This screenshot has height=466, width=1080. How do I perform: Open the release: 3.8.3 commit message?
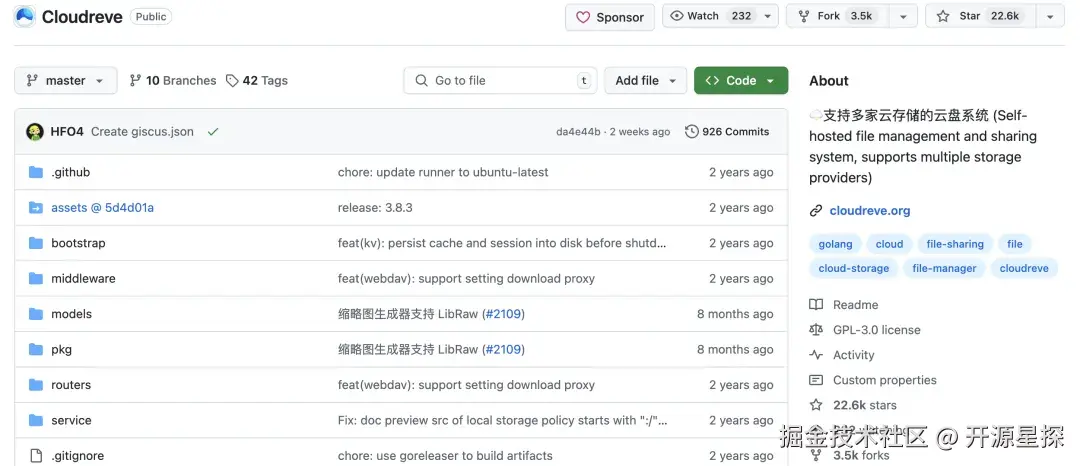click(375, 207)
